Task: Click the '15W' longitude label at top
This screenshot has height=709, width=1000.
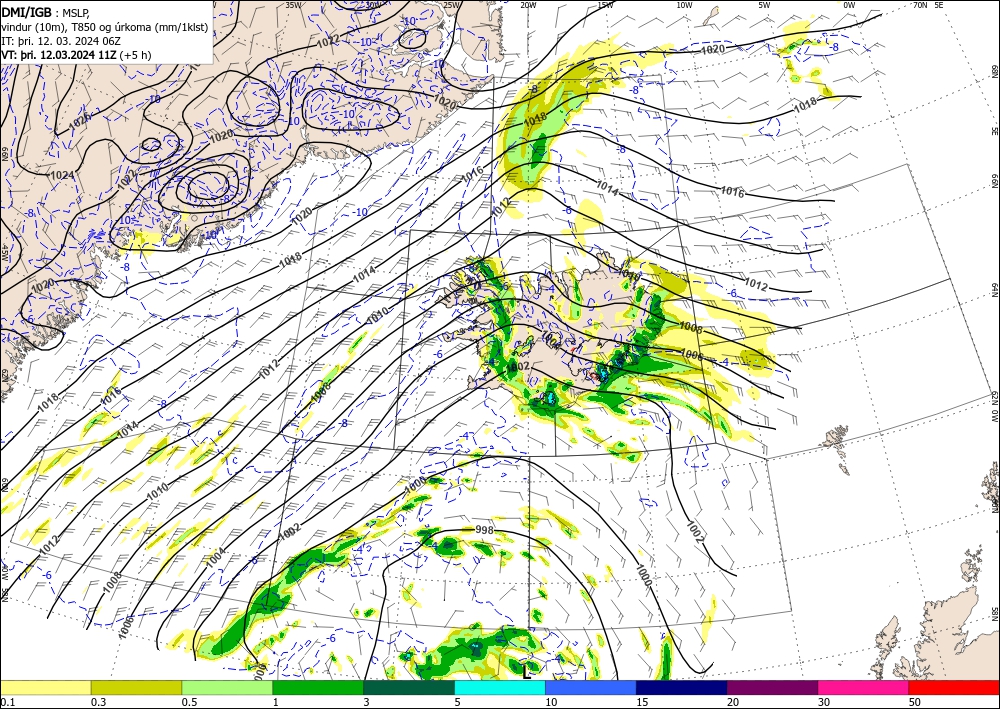Action: coord(606,5)
